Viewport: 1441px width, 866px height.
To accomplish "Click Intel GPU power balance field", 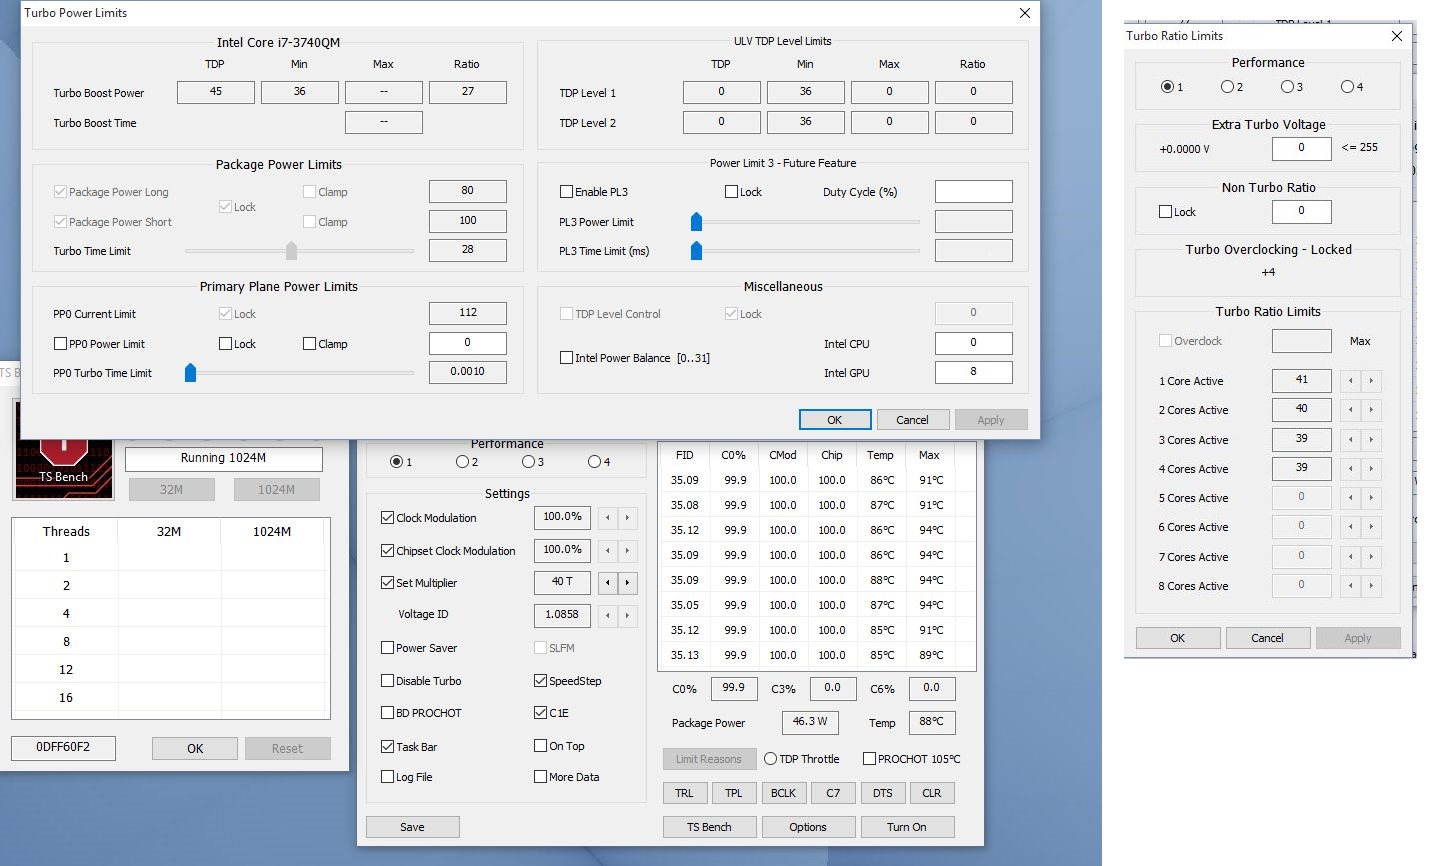I will 974,372.
